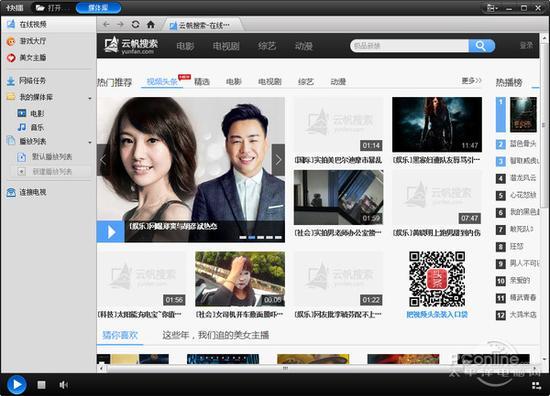Click the 把视频头条装入口袋 link
The height and width of the screenshot is (396, 550).
point(437,315)
